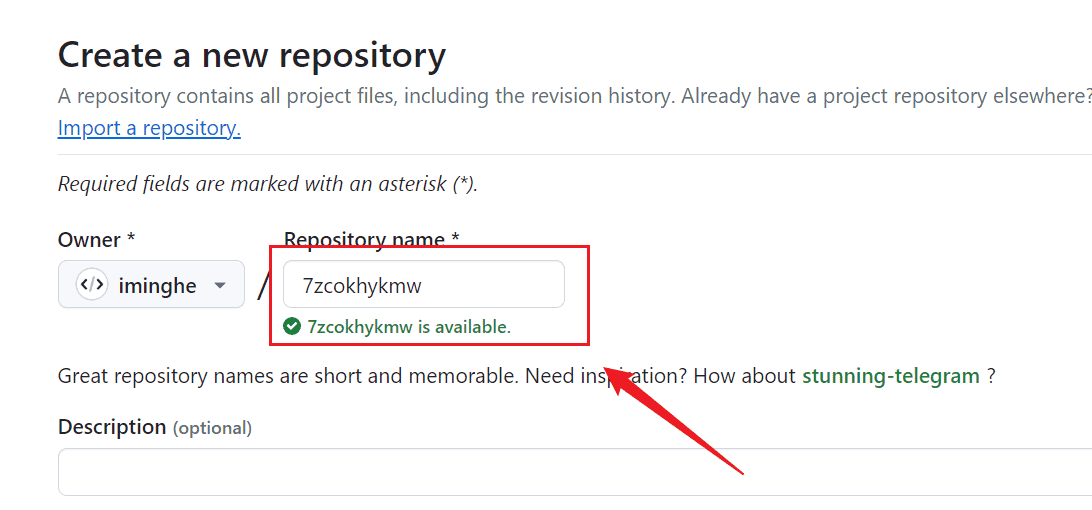Click the 'Required fields are marked' note
The height and width of the screenshot is (510, 1092).
(x=267, y=184)
